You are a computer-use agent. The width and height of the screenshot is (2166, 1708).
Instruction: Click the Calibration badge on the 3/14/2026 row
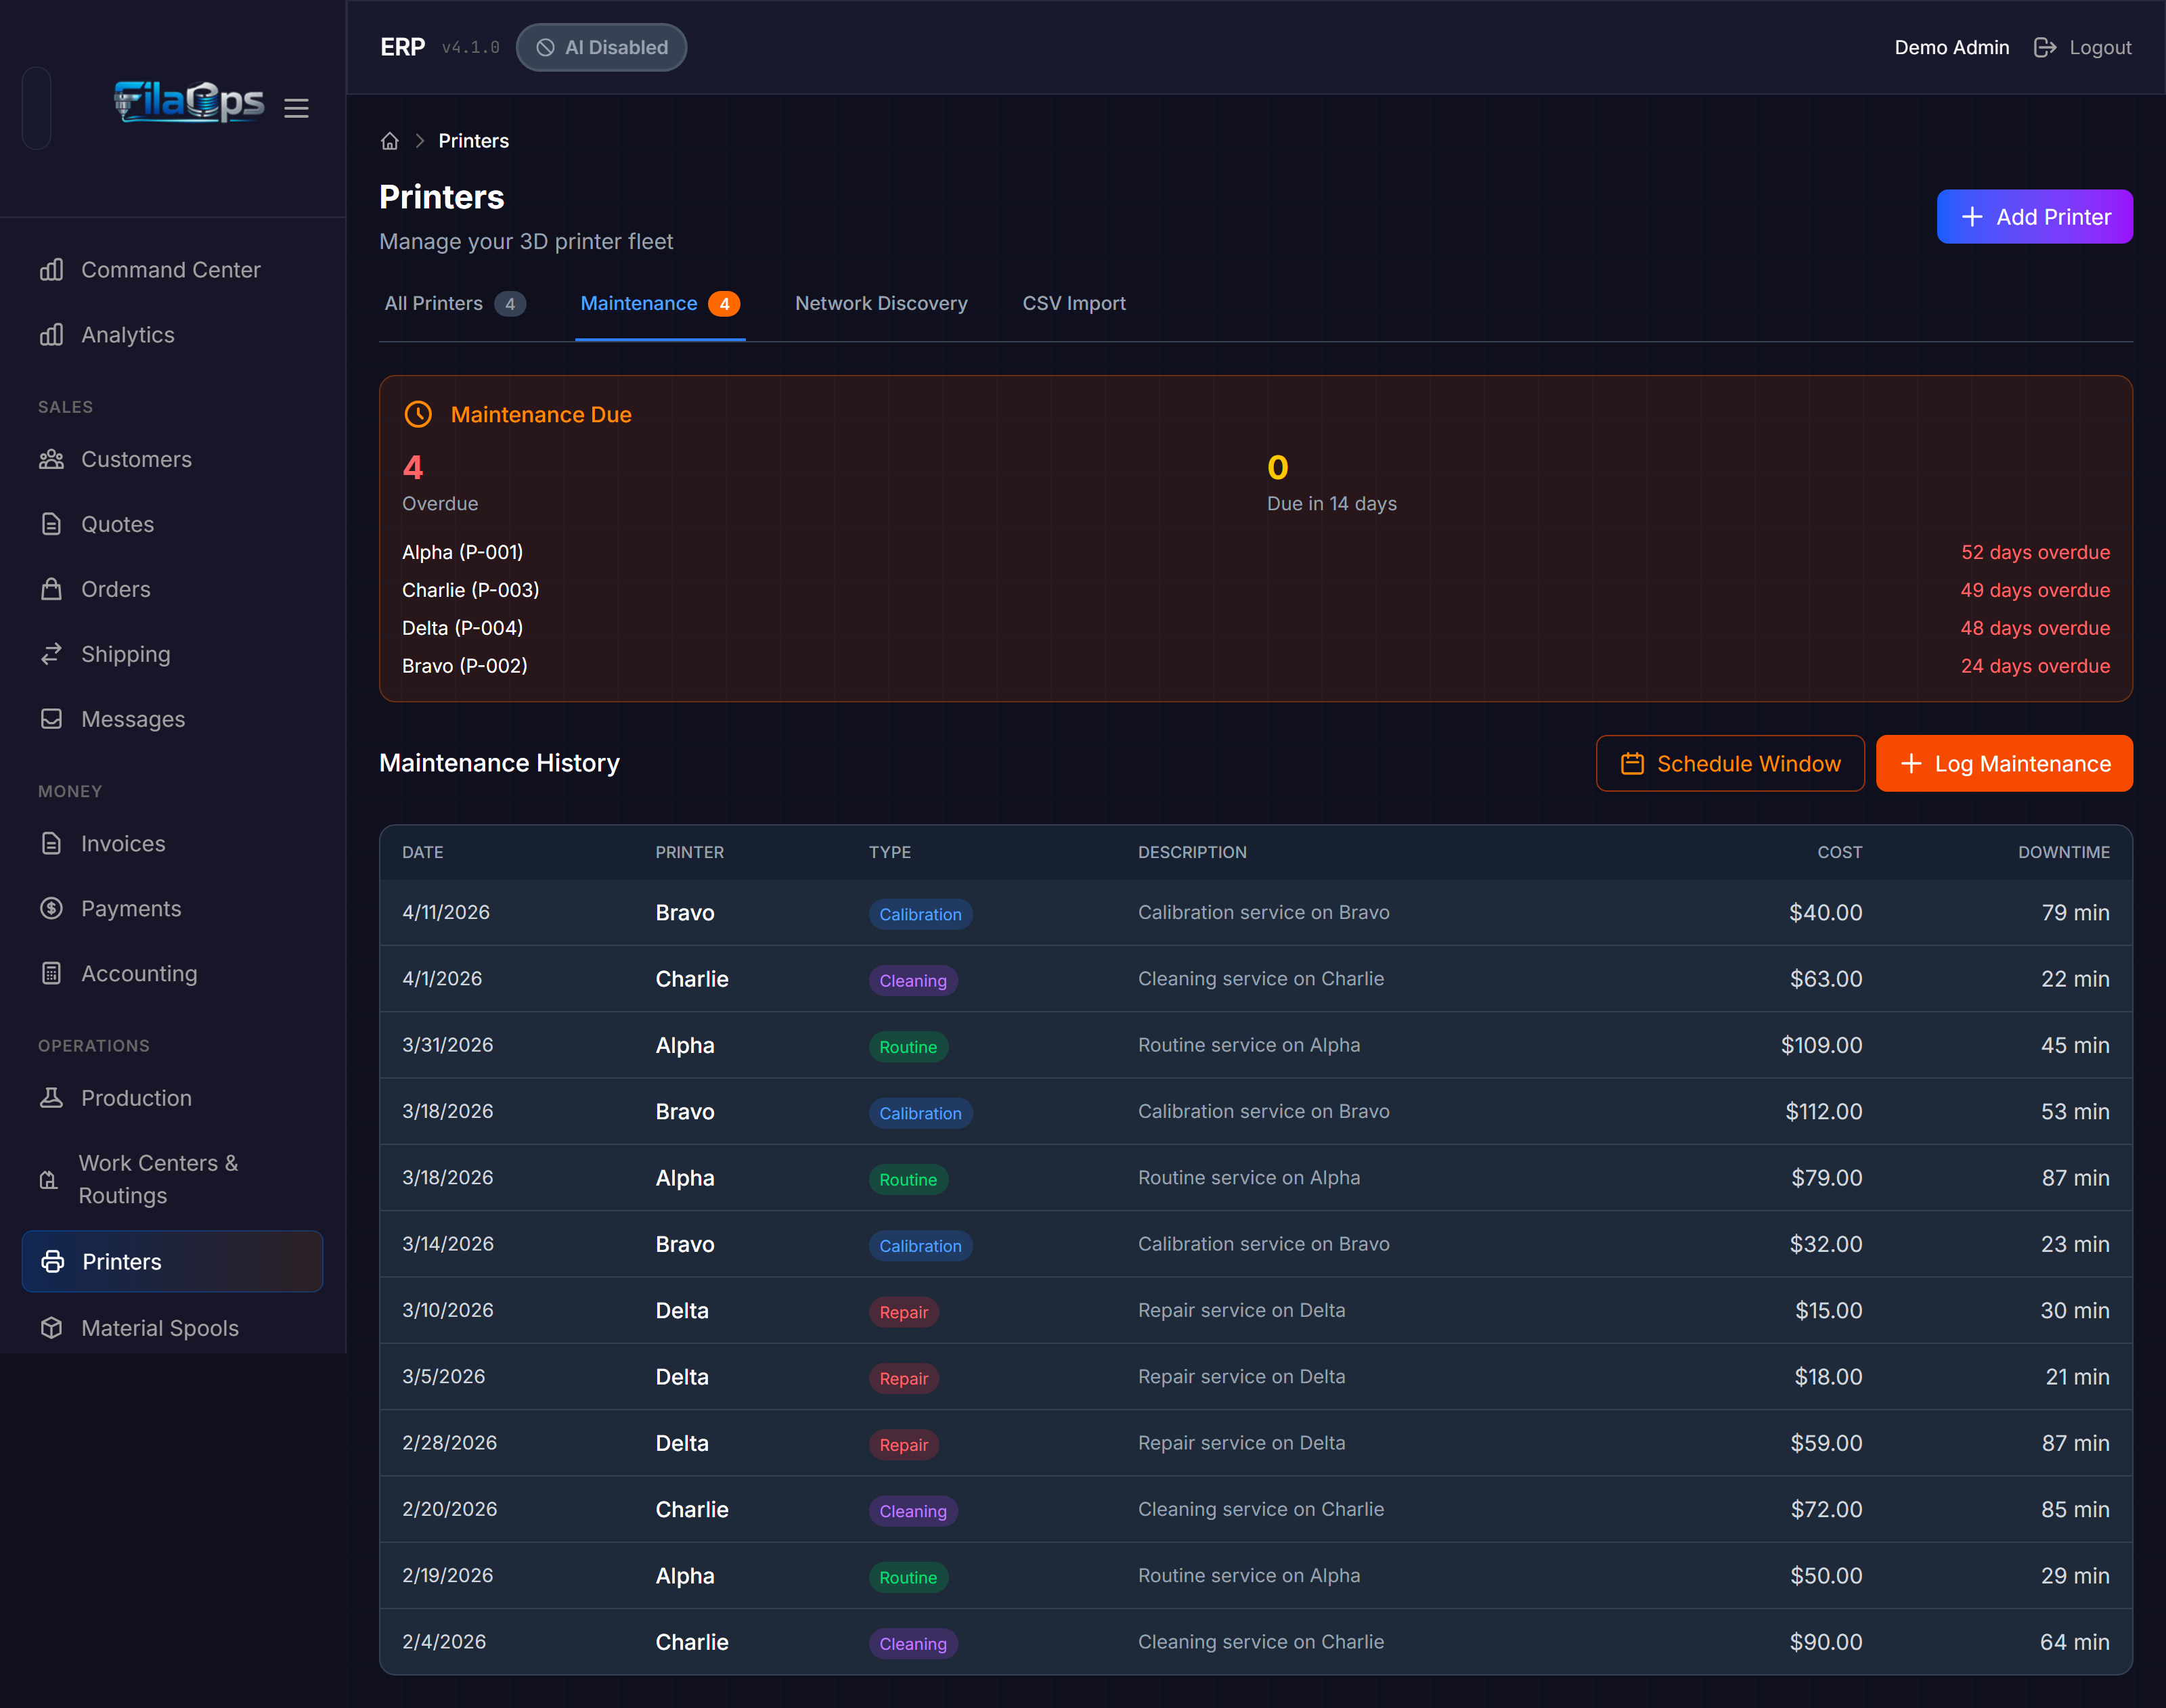(x=920, y=1246)
